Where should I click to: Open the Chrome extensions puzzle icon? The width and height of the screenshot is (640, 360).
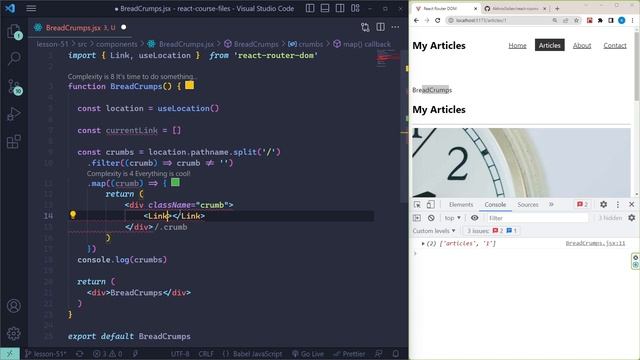tap(600, 20)
